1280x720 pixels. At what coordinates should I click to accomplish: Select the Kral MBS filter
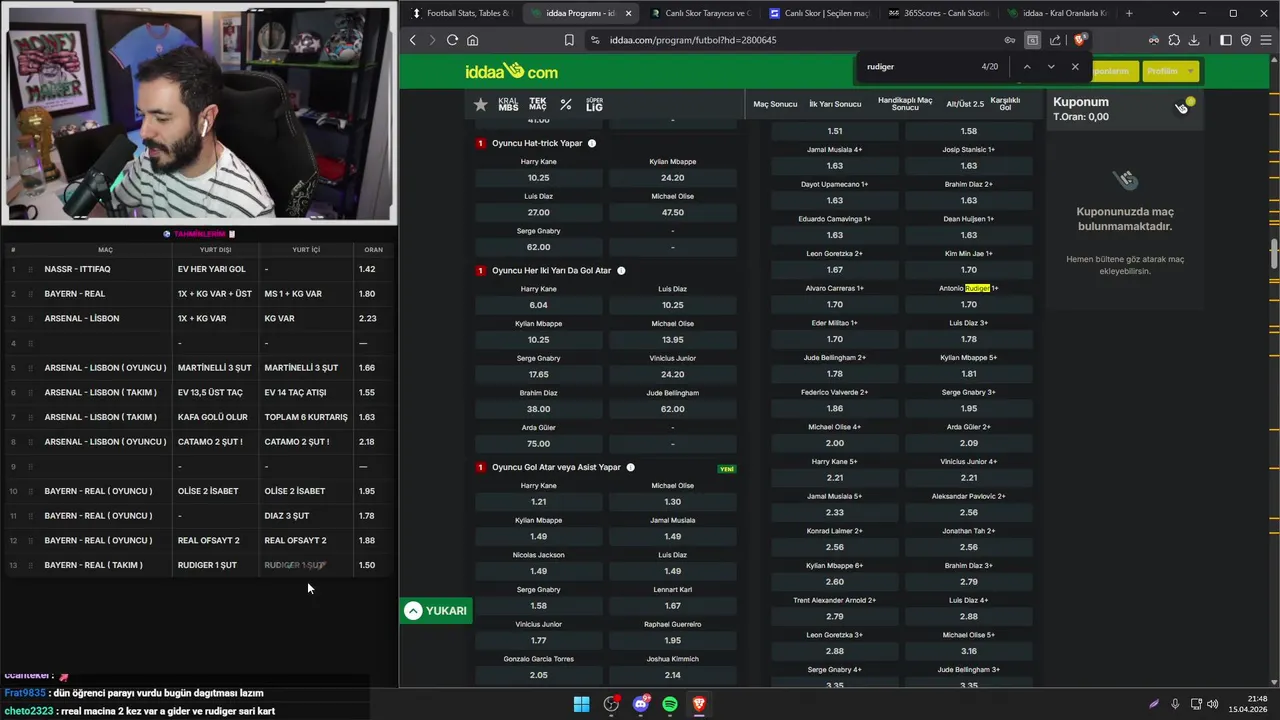point(508,104)
